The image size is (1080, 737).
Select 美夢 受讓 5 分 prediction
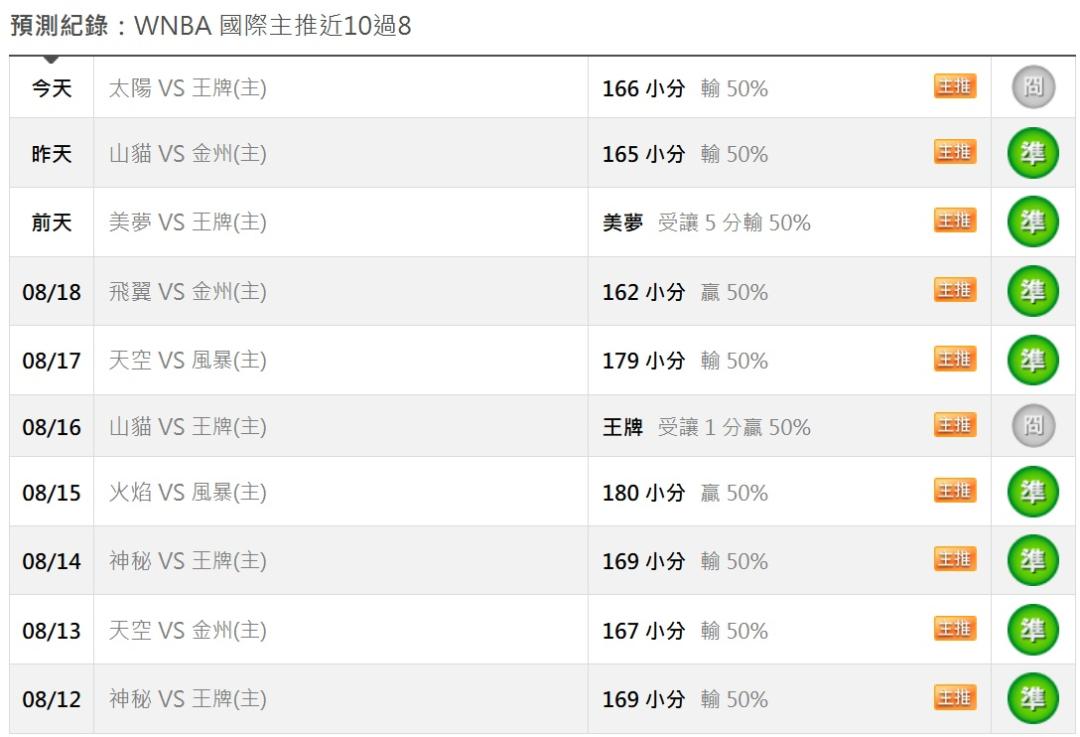(706, 222)
